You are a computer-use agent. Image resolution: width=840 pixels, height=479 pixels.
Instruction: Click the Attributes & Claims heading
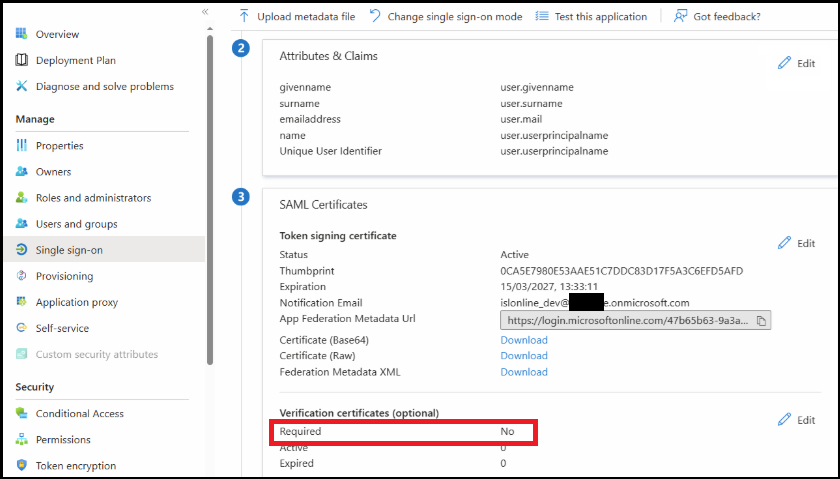(328, 56)
